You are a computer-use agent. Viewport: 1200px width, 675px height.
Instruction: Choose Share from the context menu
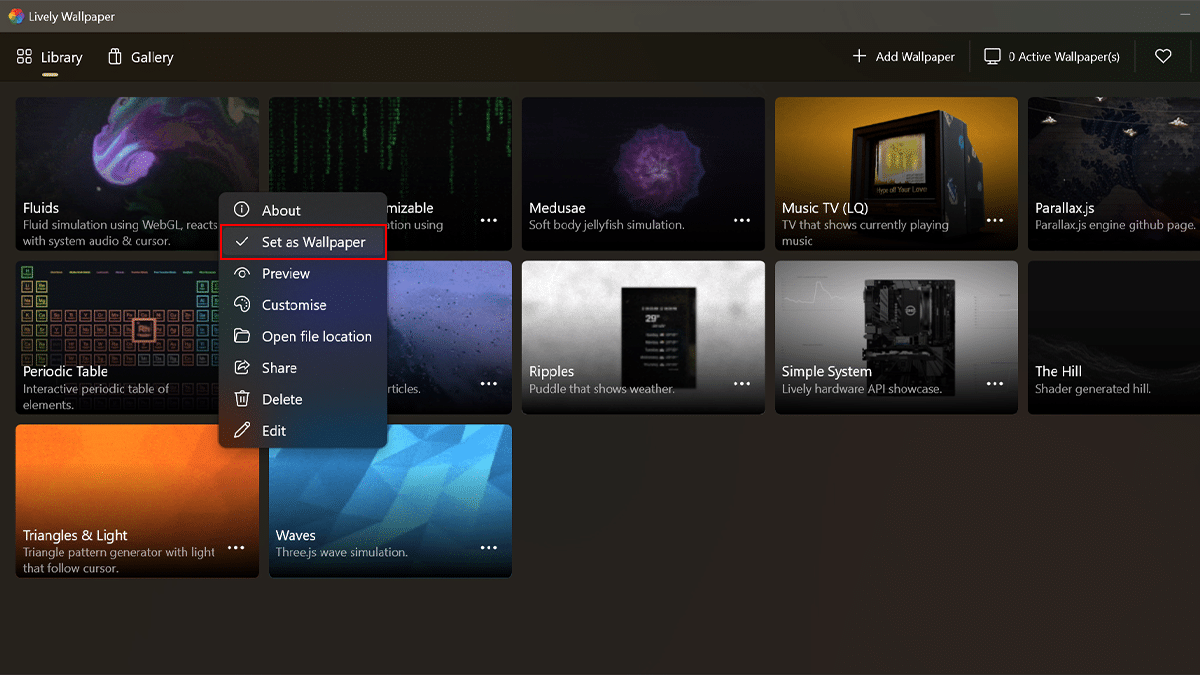click(279, 368)
